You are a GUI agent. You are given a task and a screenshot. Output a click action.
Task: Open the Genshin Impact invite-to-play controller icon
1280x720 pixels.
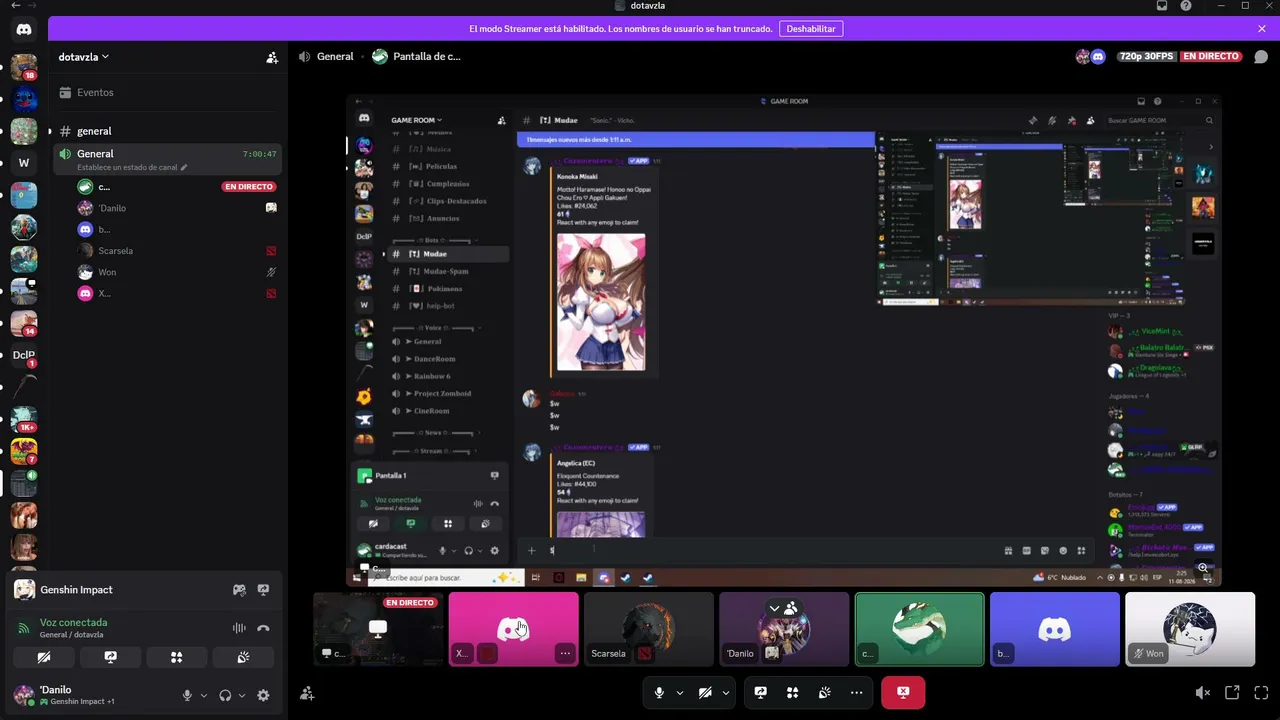[240, 590]
